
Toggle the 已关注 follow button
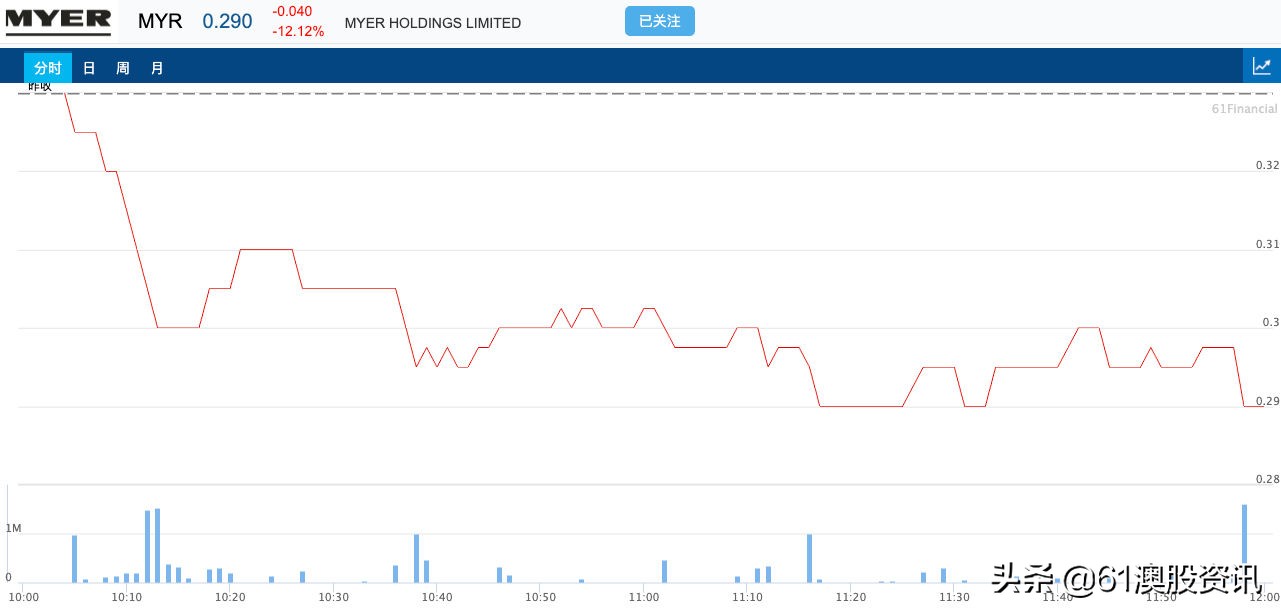pos(659,21)
